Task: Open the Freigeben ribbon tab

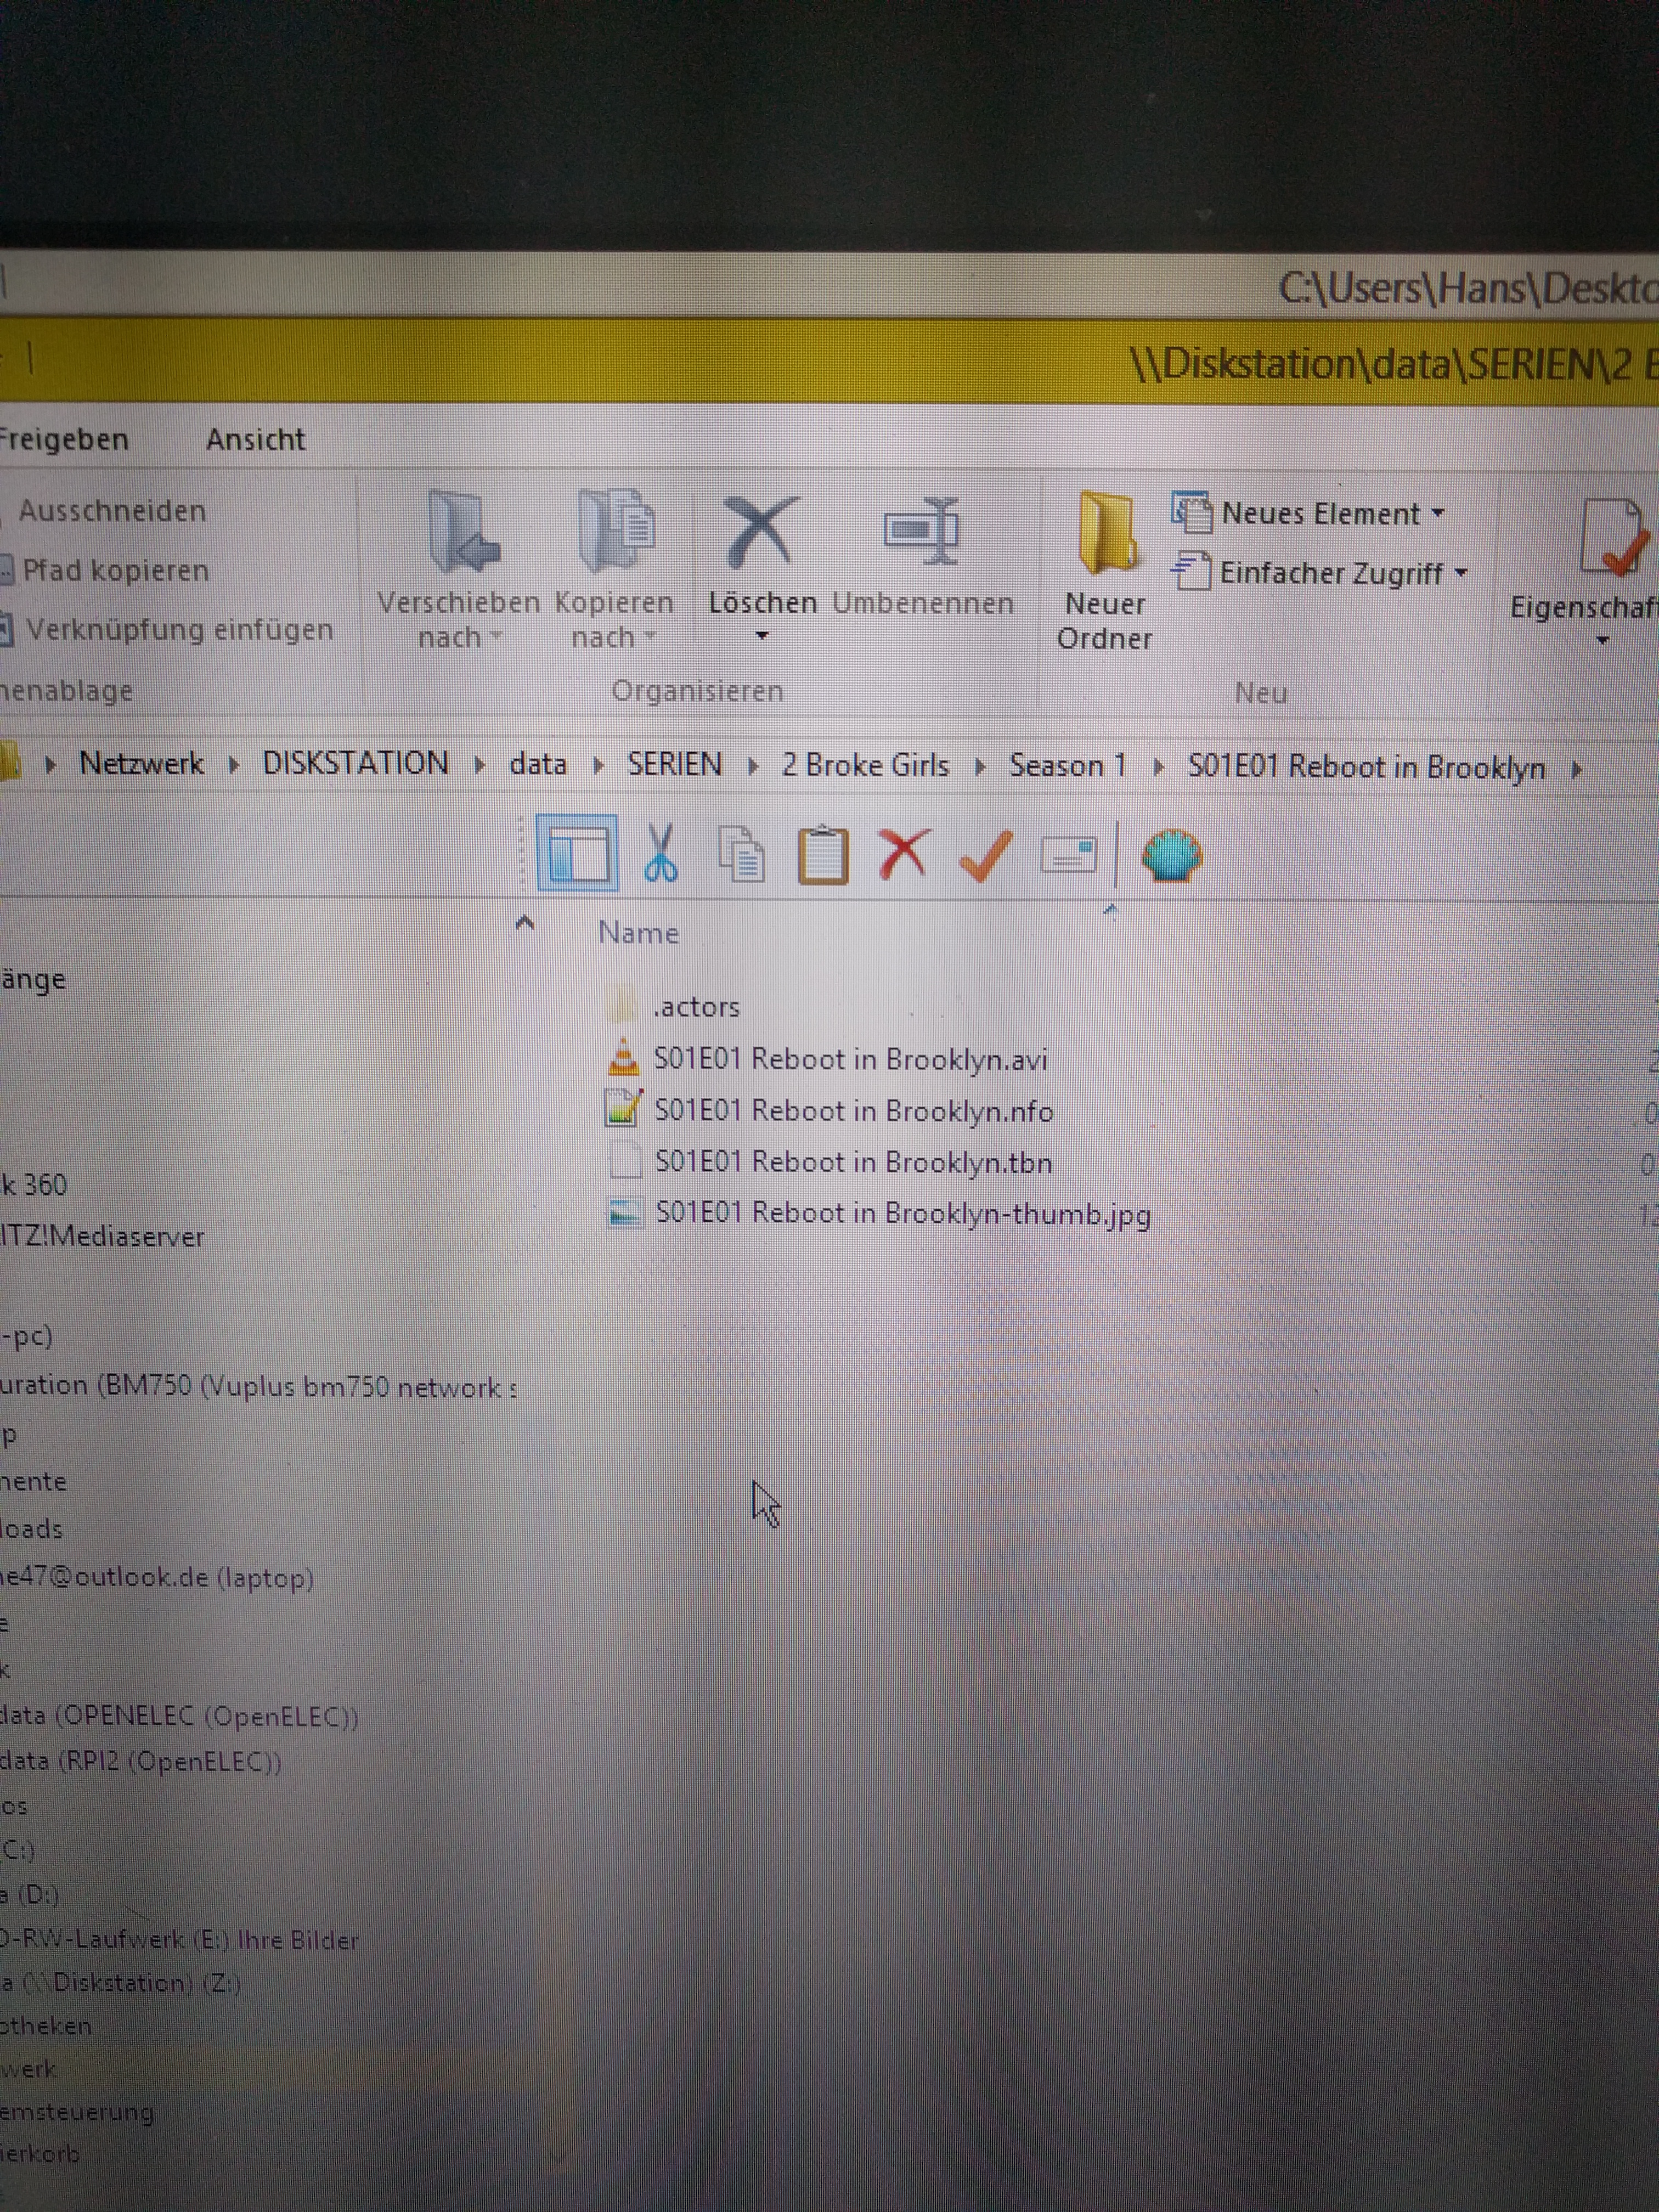Action: pyautogui.click(x=64, y=439)
